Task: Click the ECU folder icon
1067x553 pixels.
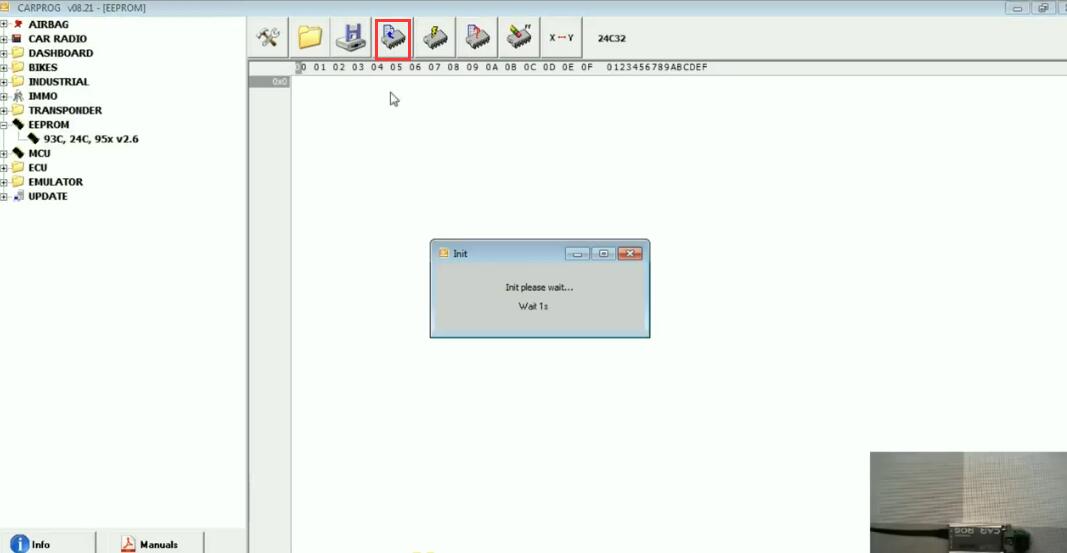Action: 18,167
